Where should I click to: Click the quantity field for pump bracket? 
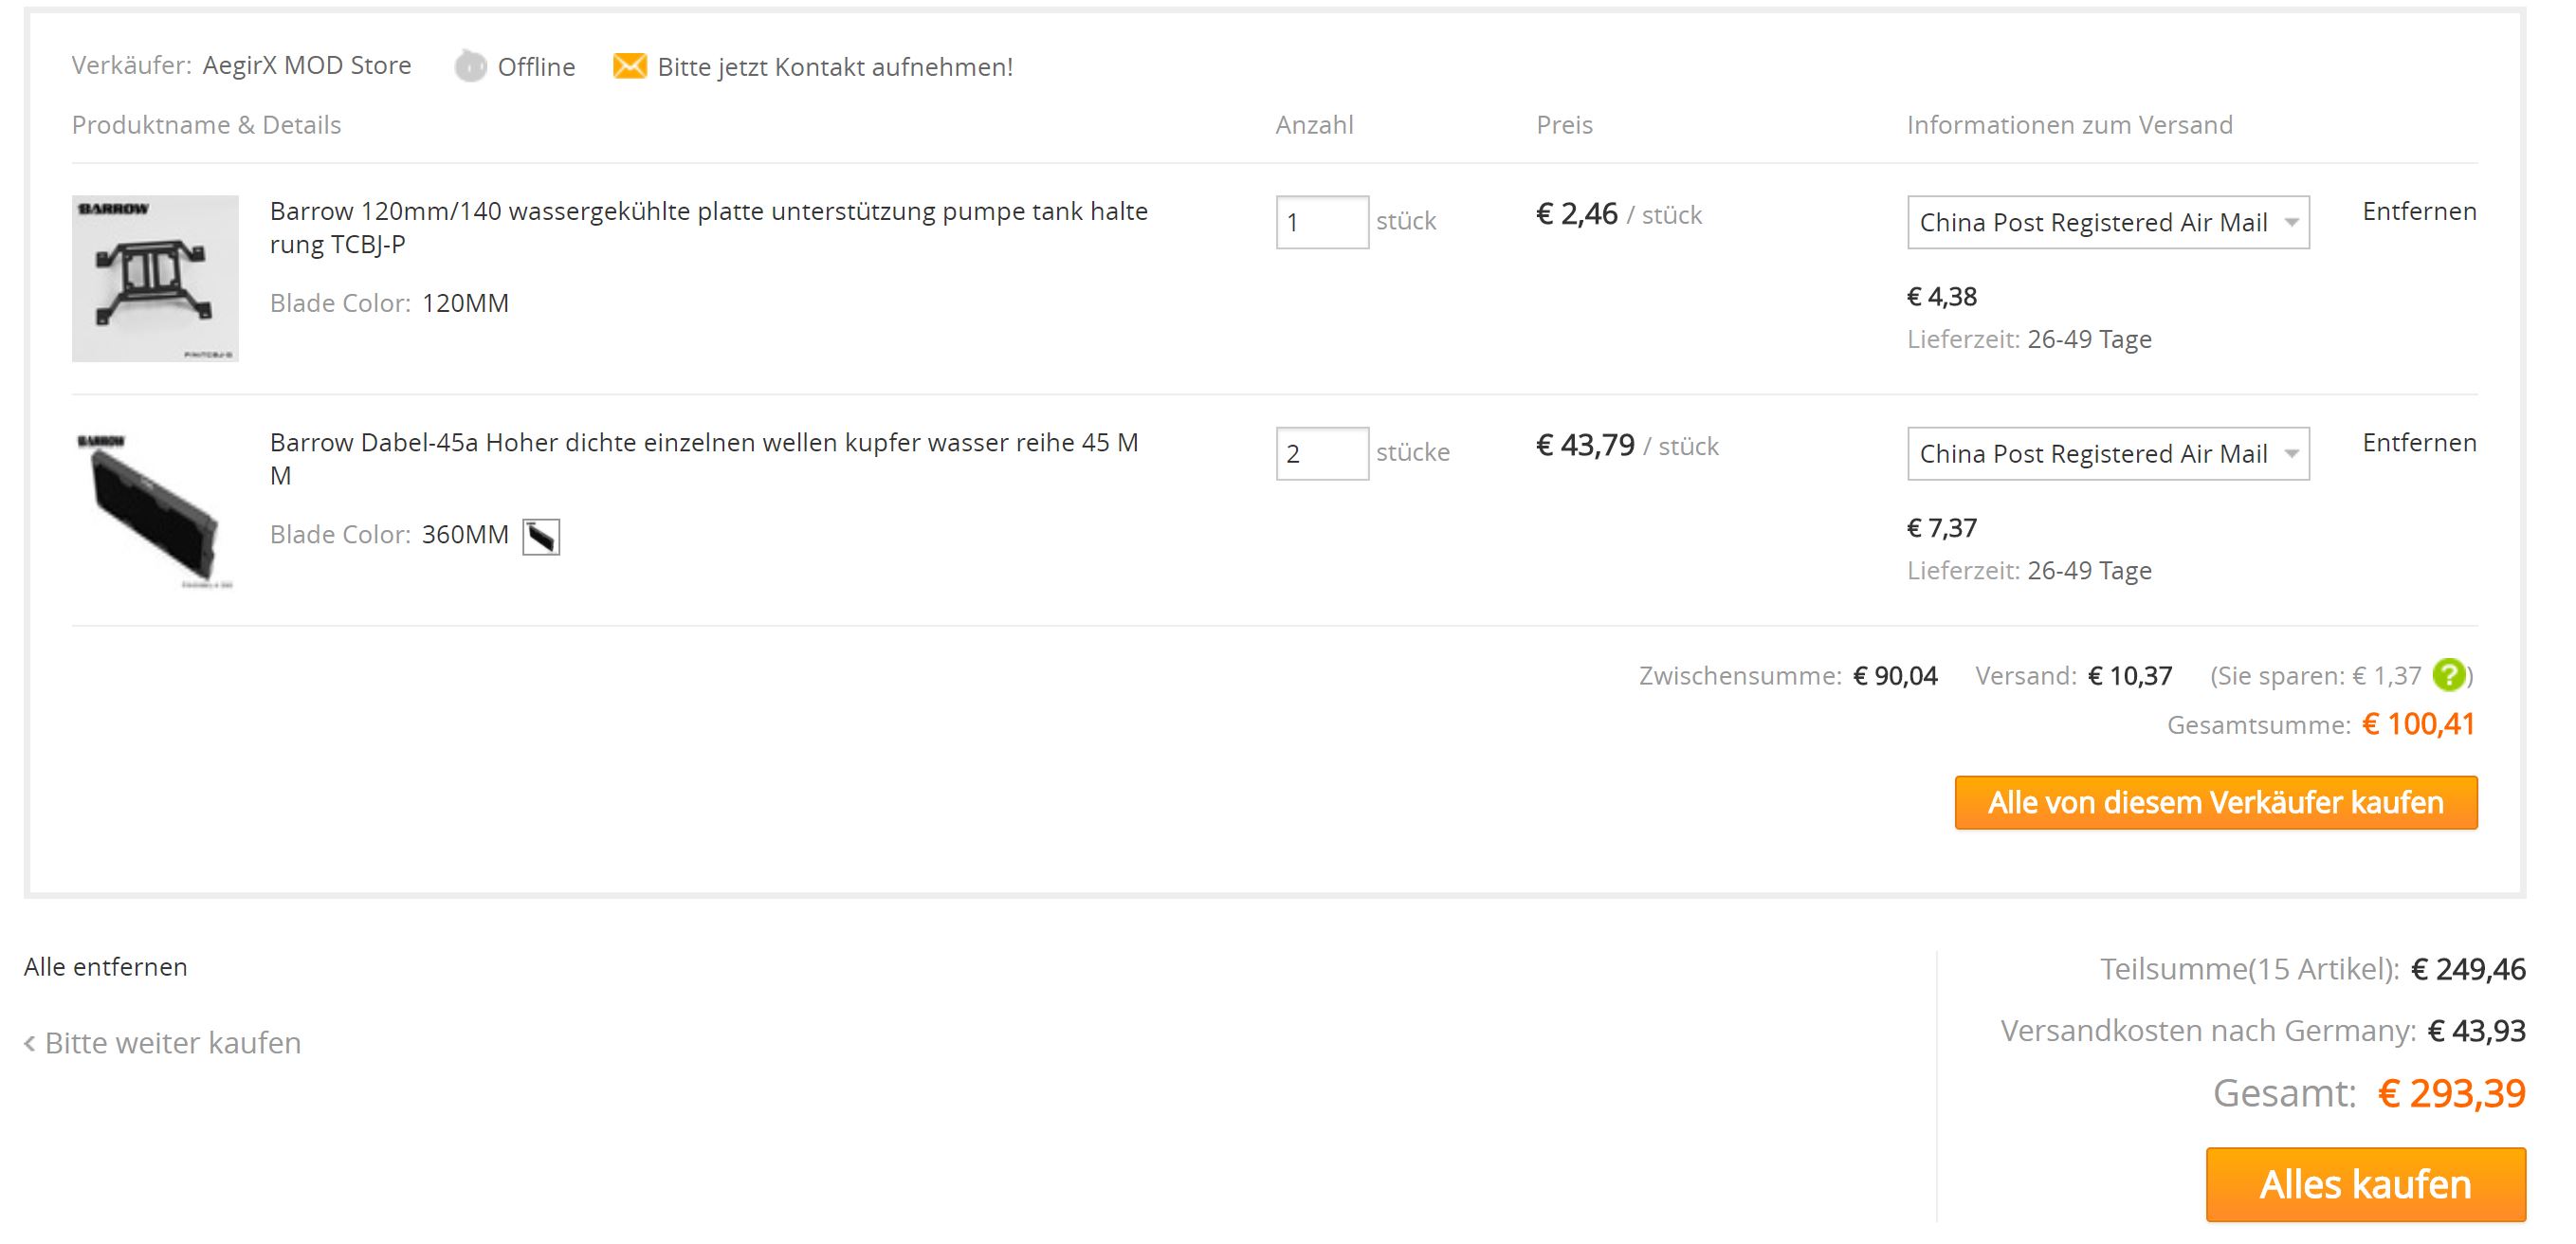click(1321, 222)
